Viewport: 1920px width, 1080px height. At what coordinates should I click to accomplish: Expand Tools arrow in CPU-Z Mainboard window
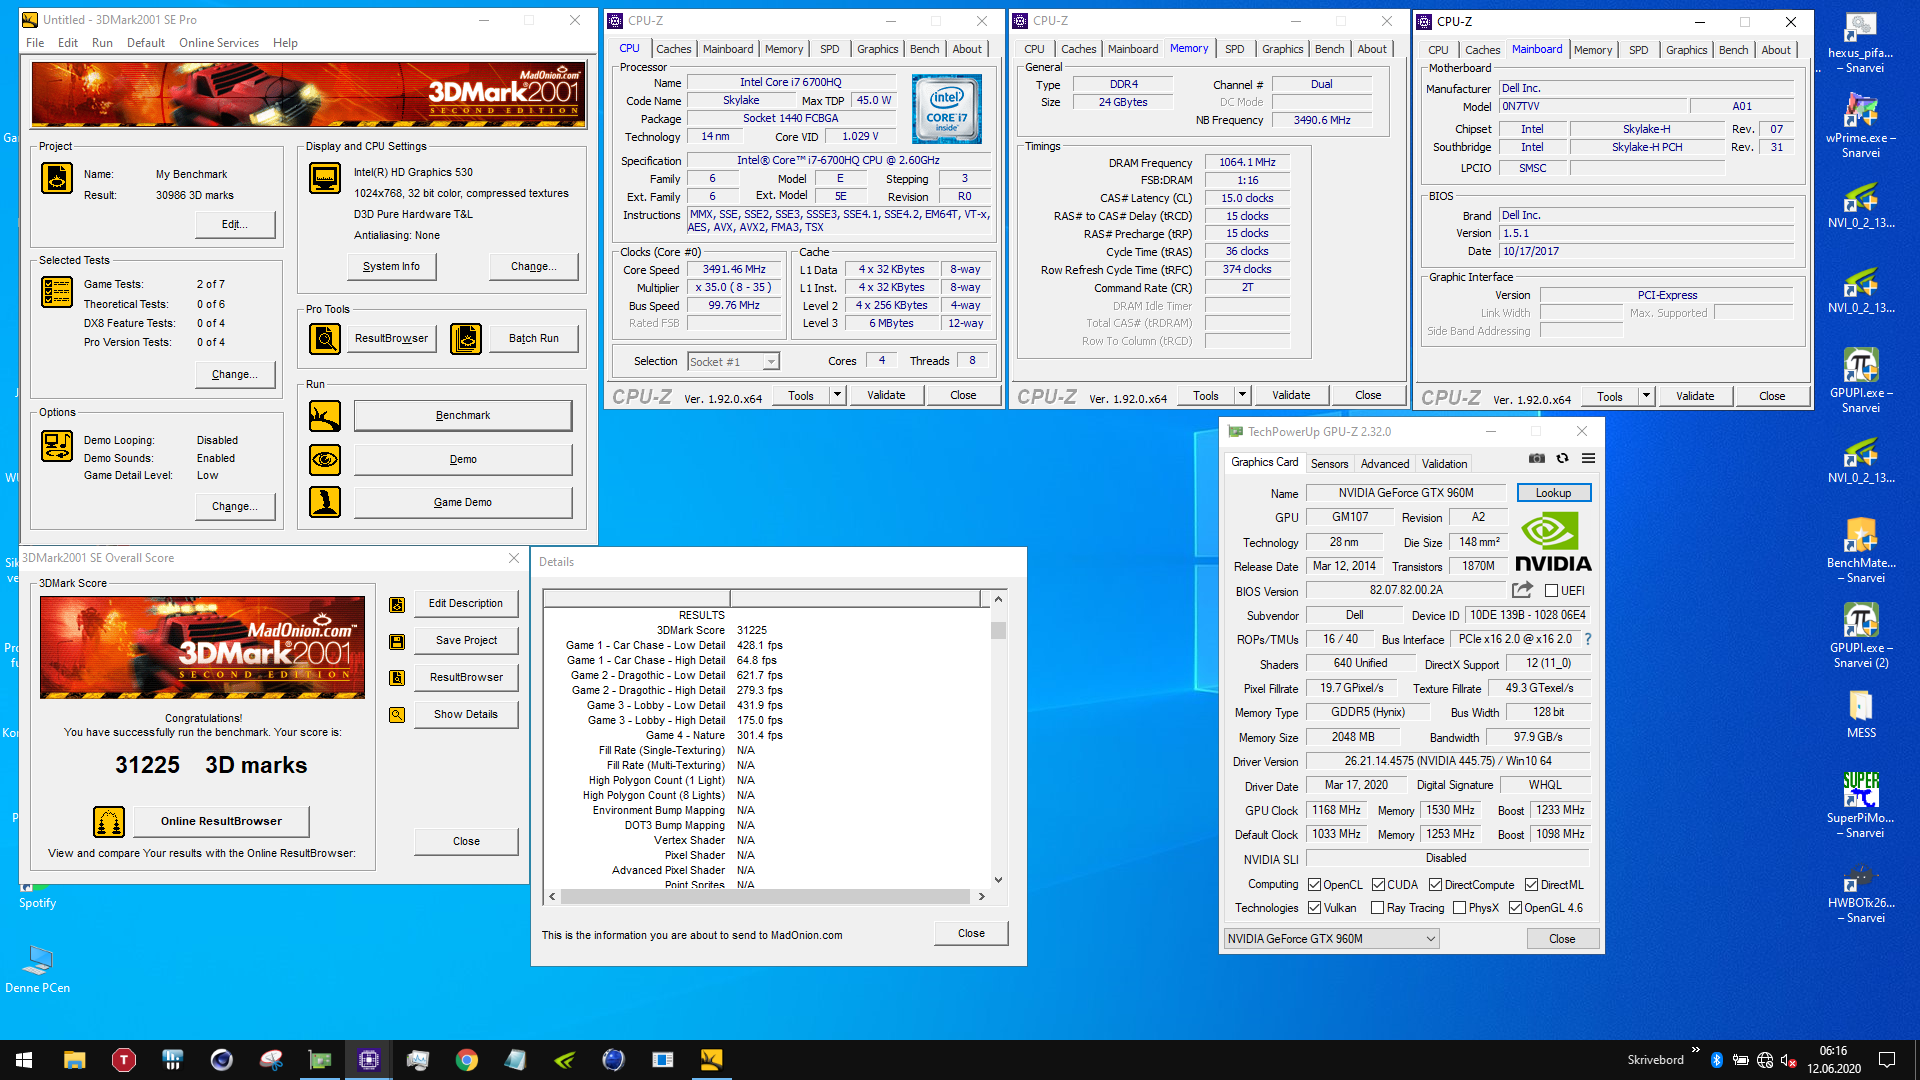coord(1645,396)
